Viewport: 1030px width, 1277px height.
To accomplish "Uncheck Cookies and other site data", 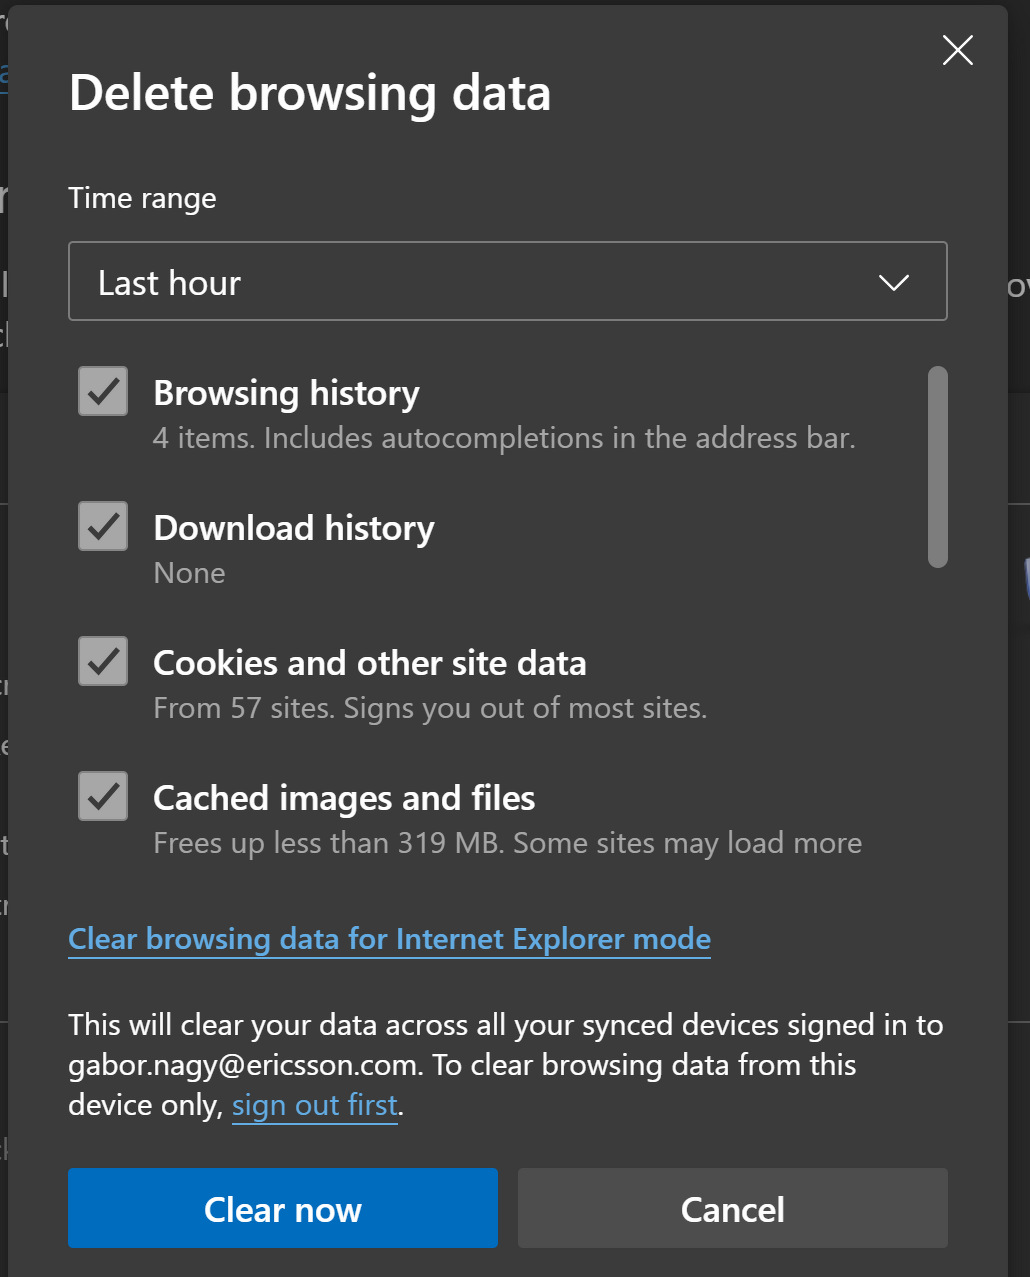I will tap(103, 661).
